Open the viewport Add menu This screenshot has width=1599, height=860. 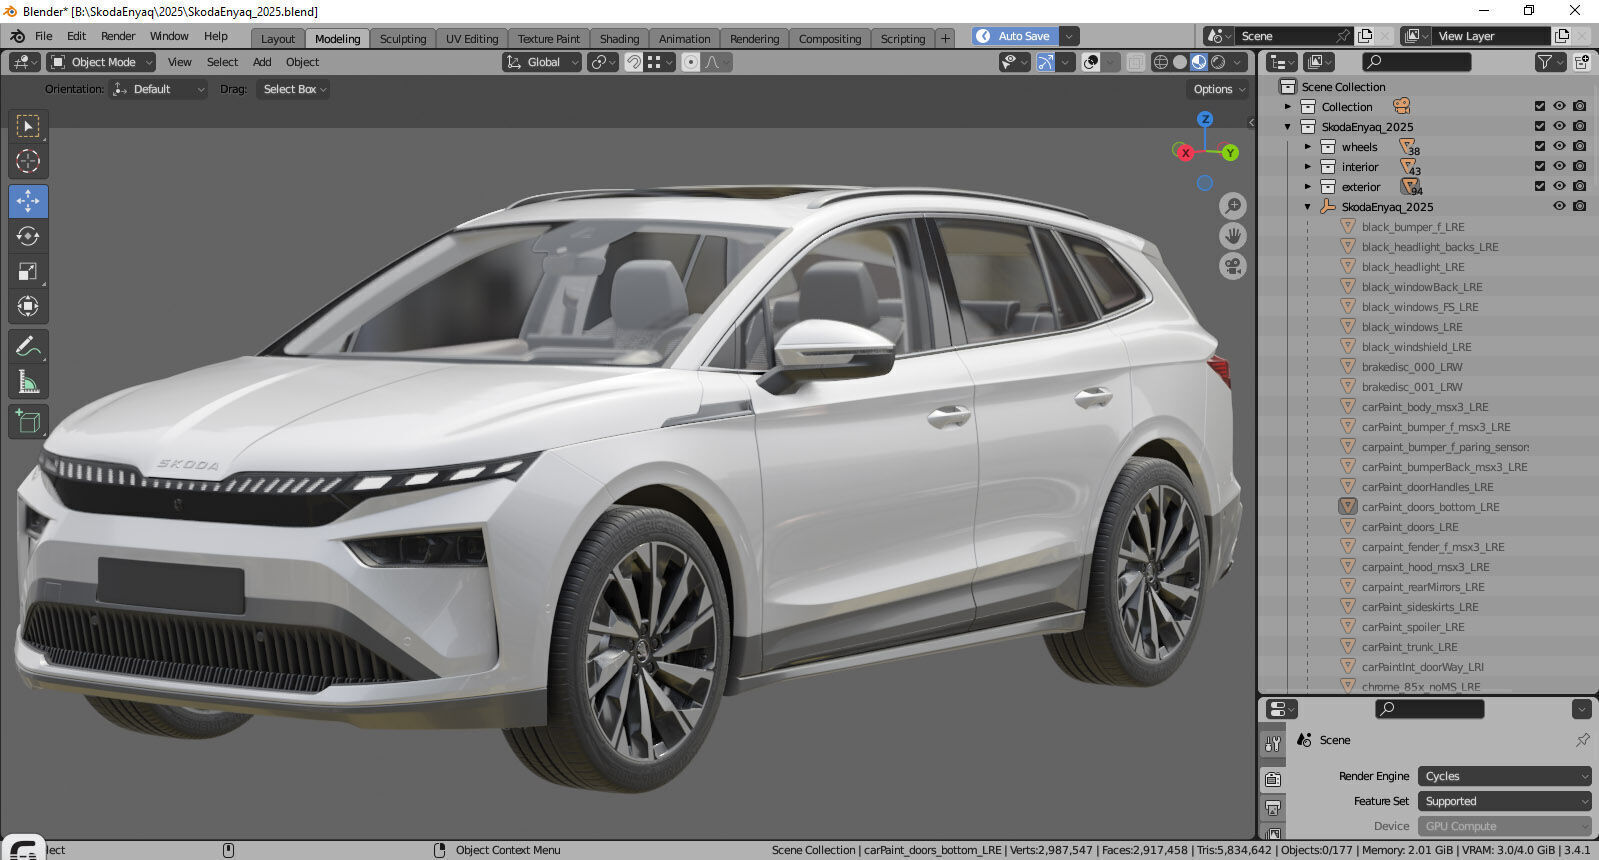tap(262, 62)
